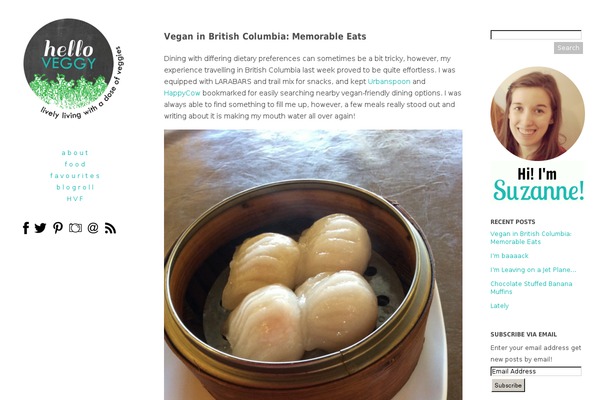Click Suzanne's profile photo
This screenshot has height=400, width=600.
(x=537, y=114)
